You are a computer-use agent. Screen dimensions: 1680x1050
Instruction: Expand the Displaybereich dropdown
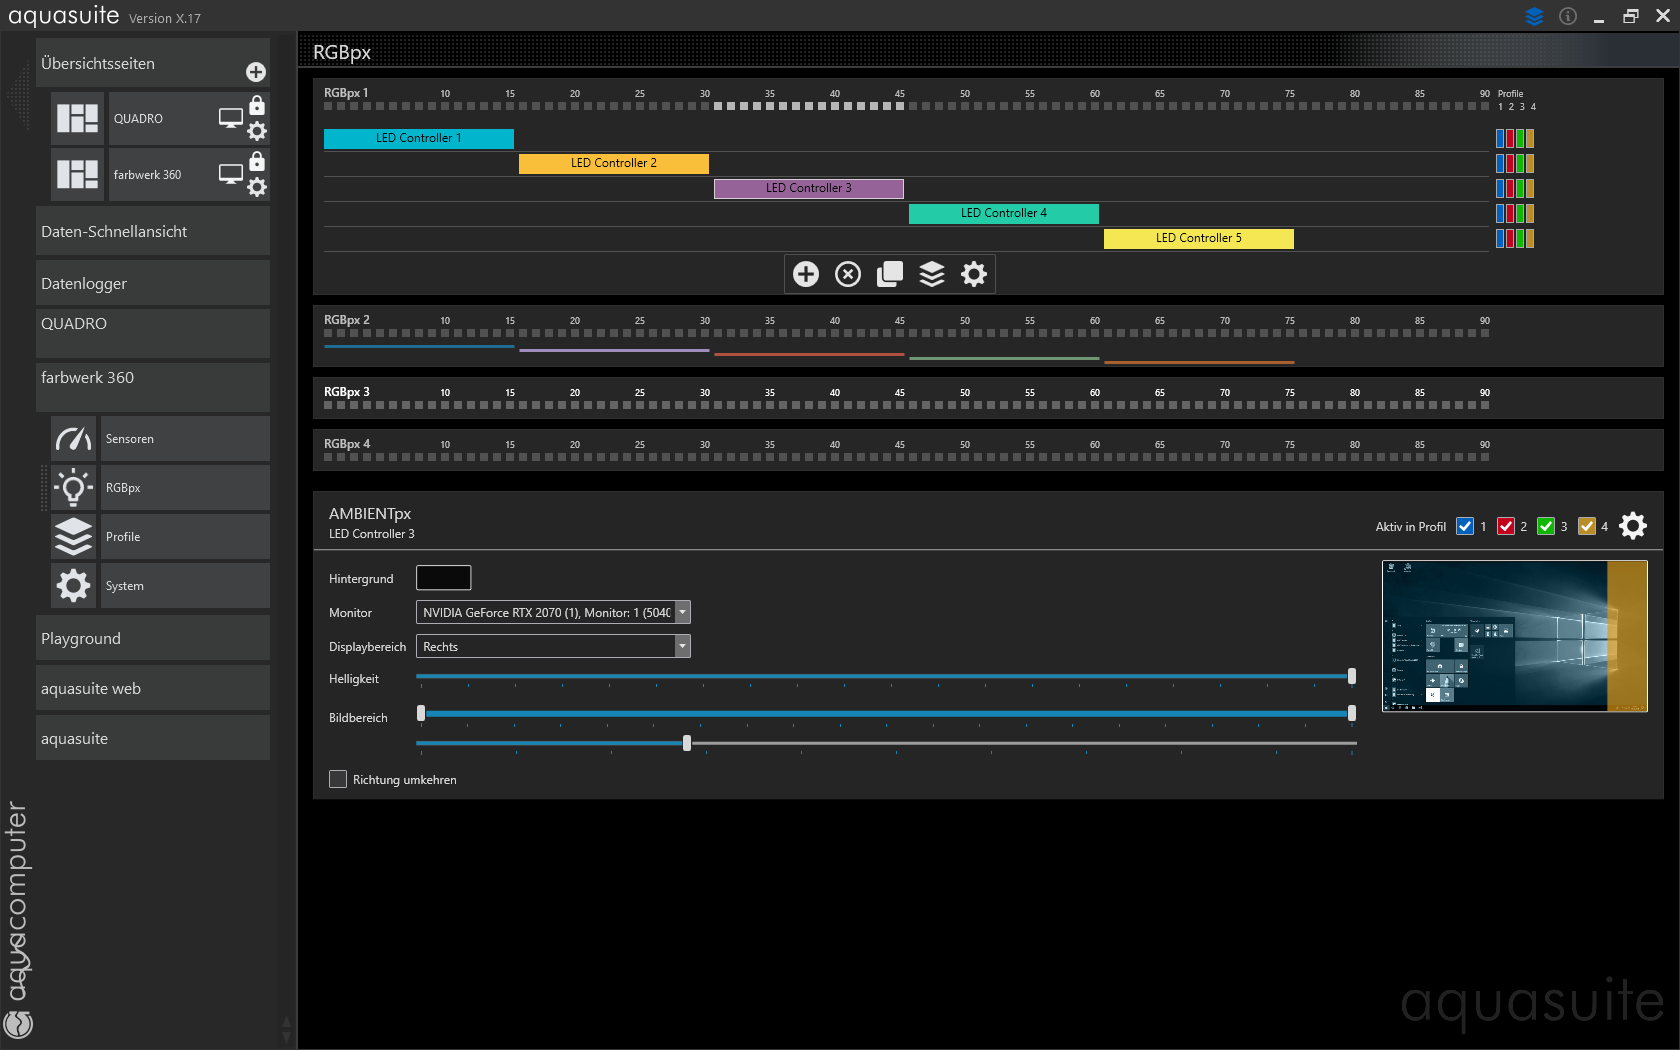pos(682,647)
